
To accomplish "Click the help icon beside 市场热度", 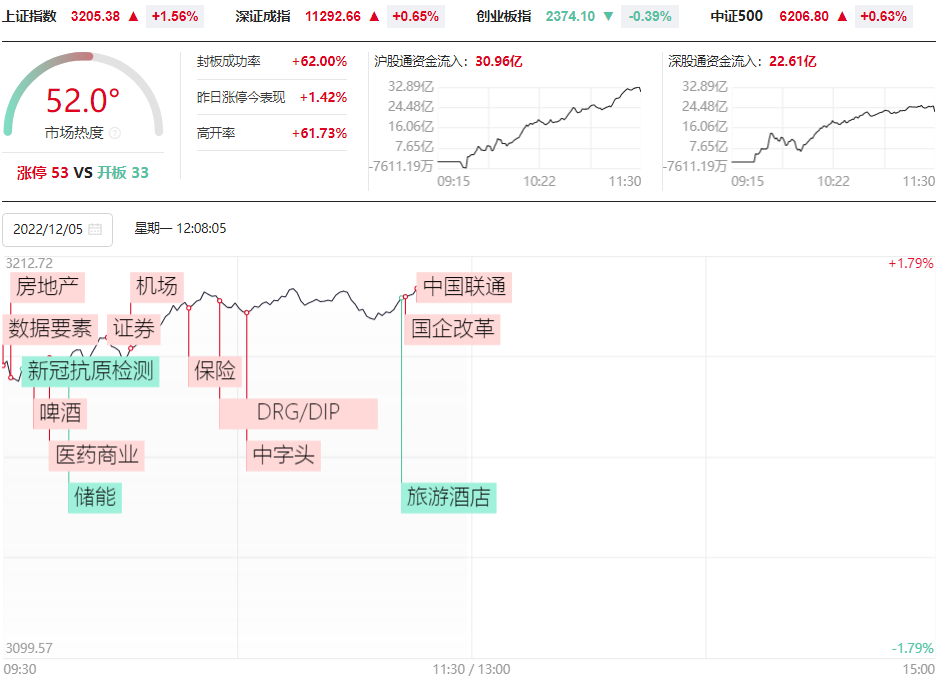I will pos(114,133).
